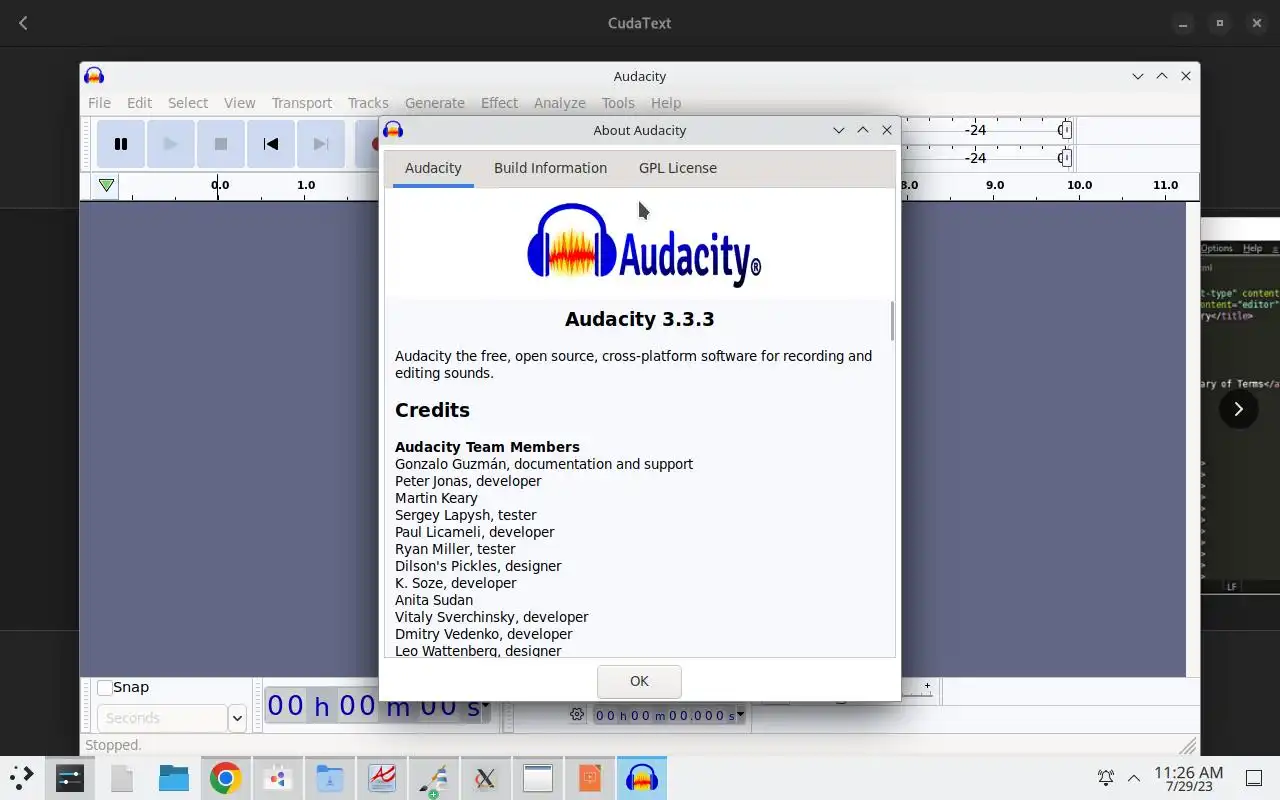
Task: Open the downloads folder icon in taskbar
Action: pyautogui.click(x=329, y=777)
